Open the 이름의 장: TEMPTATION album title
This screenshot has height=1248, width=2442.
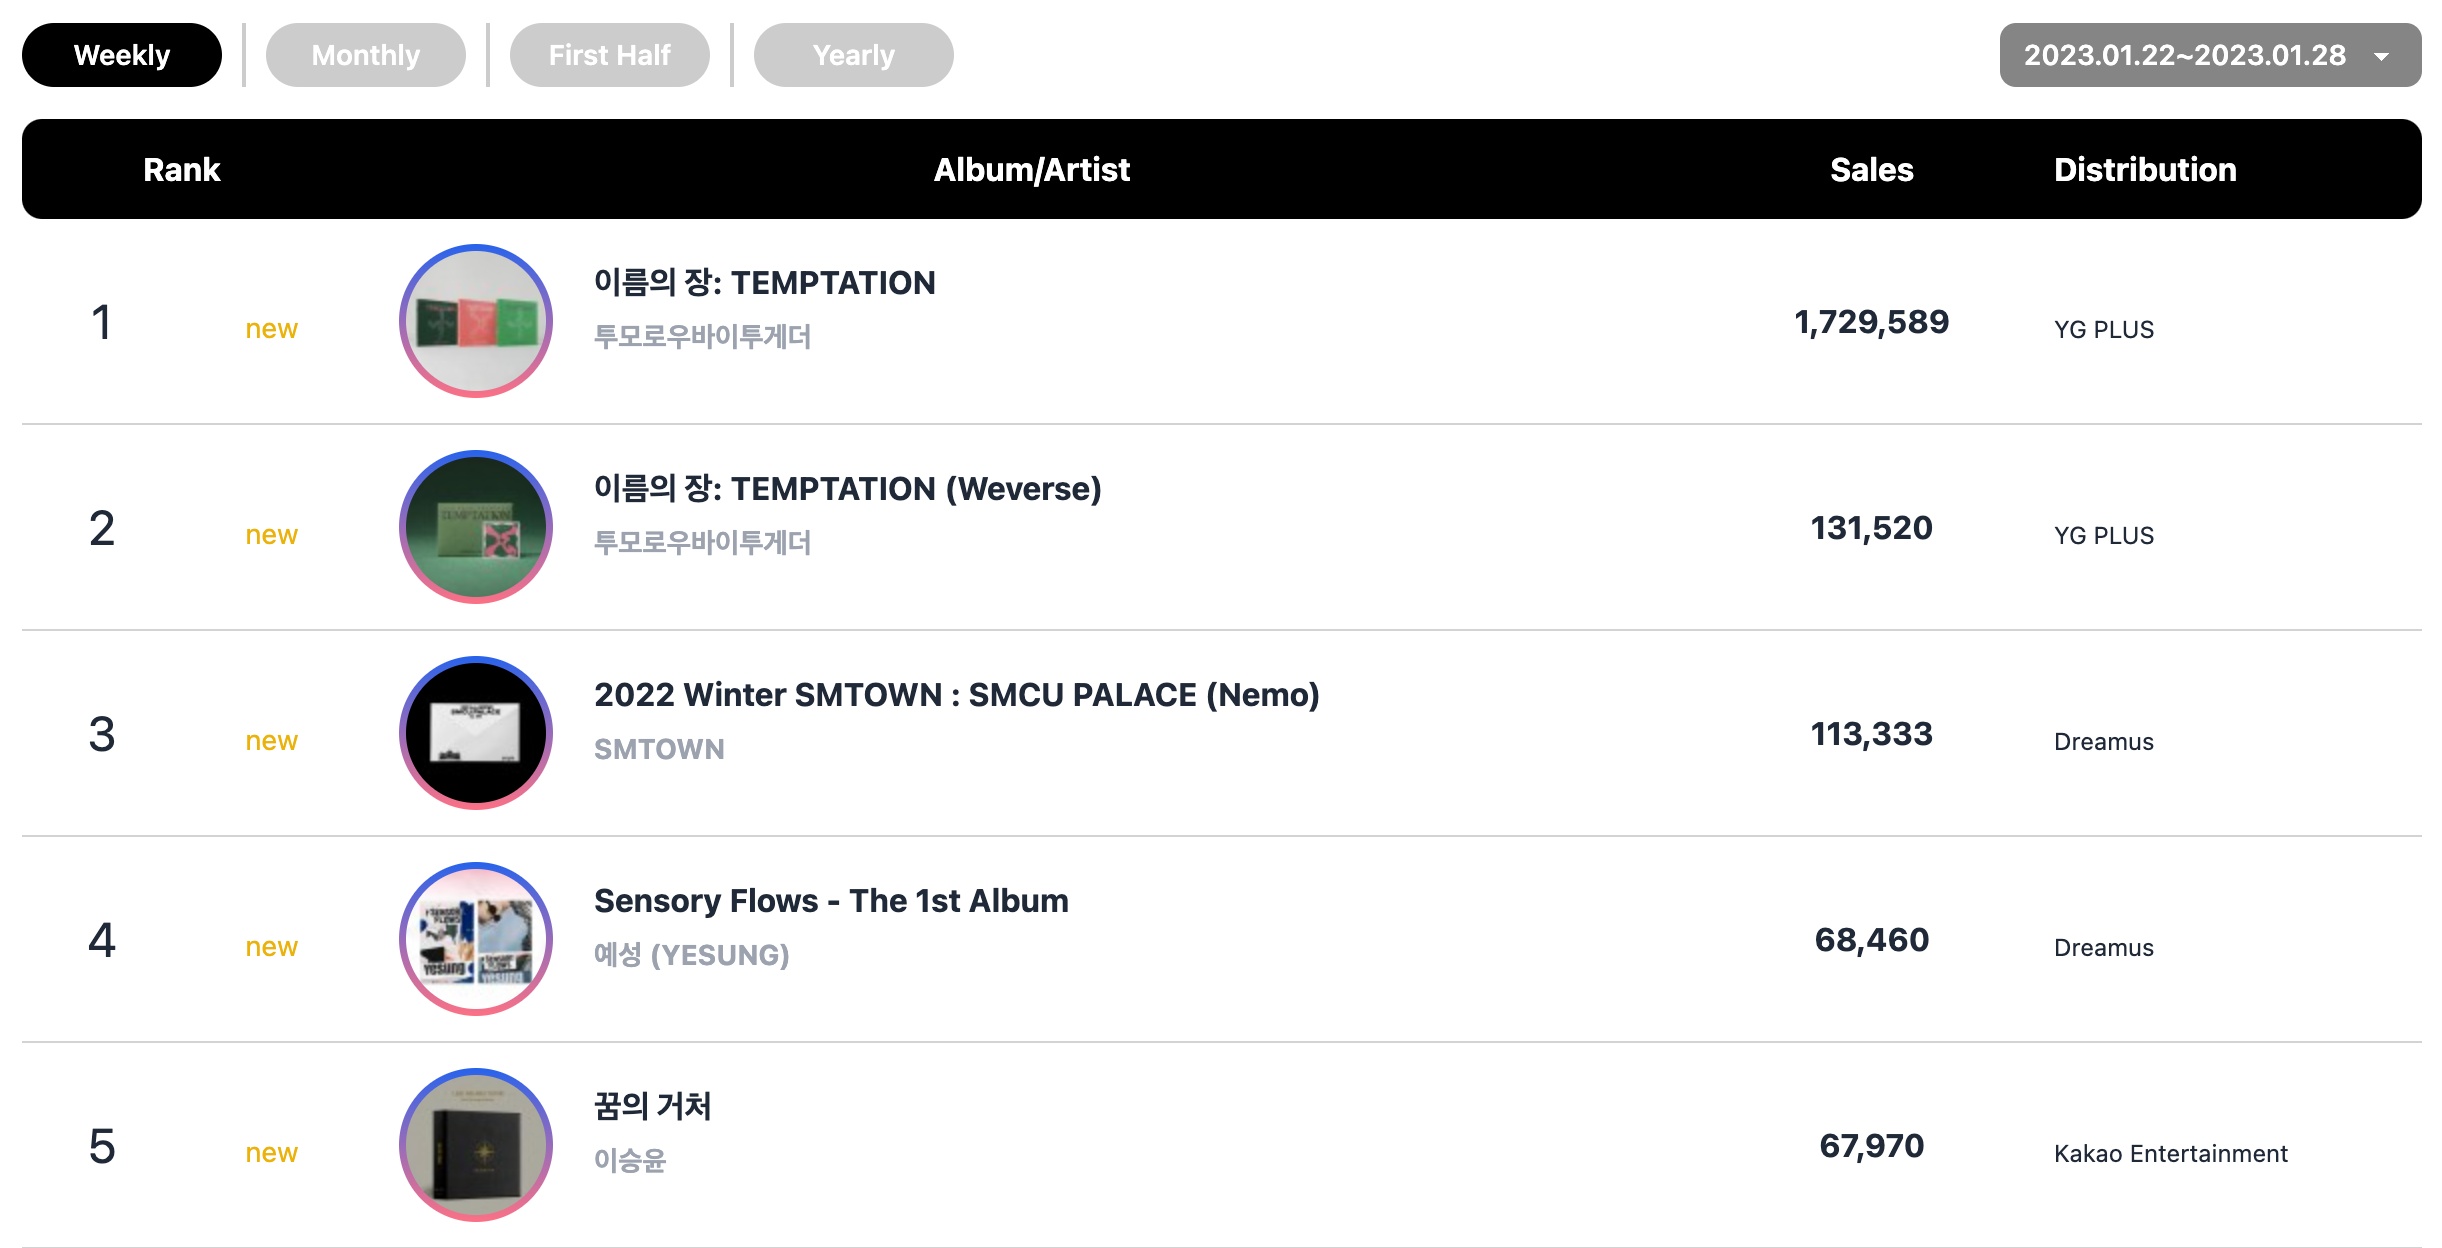point(764,283)
